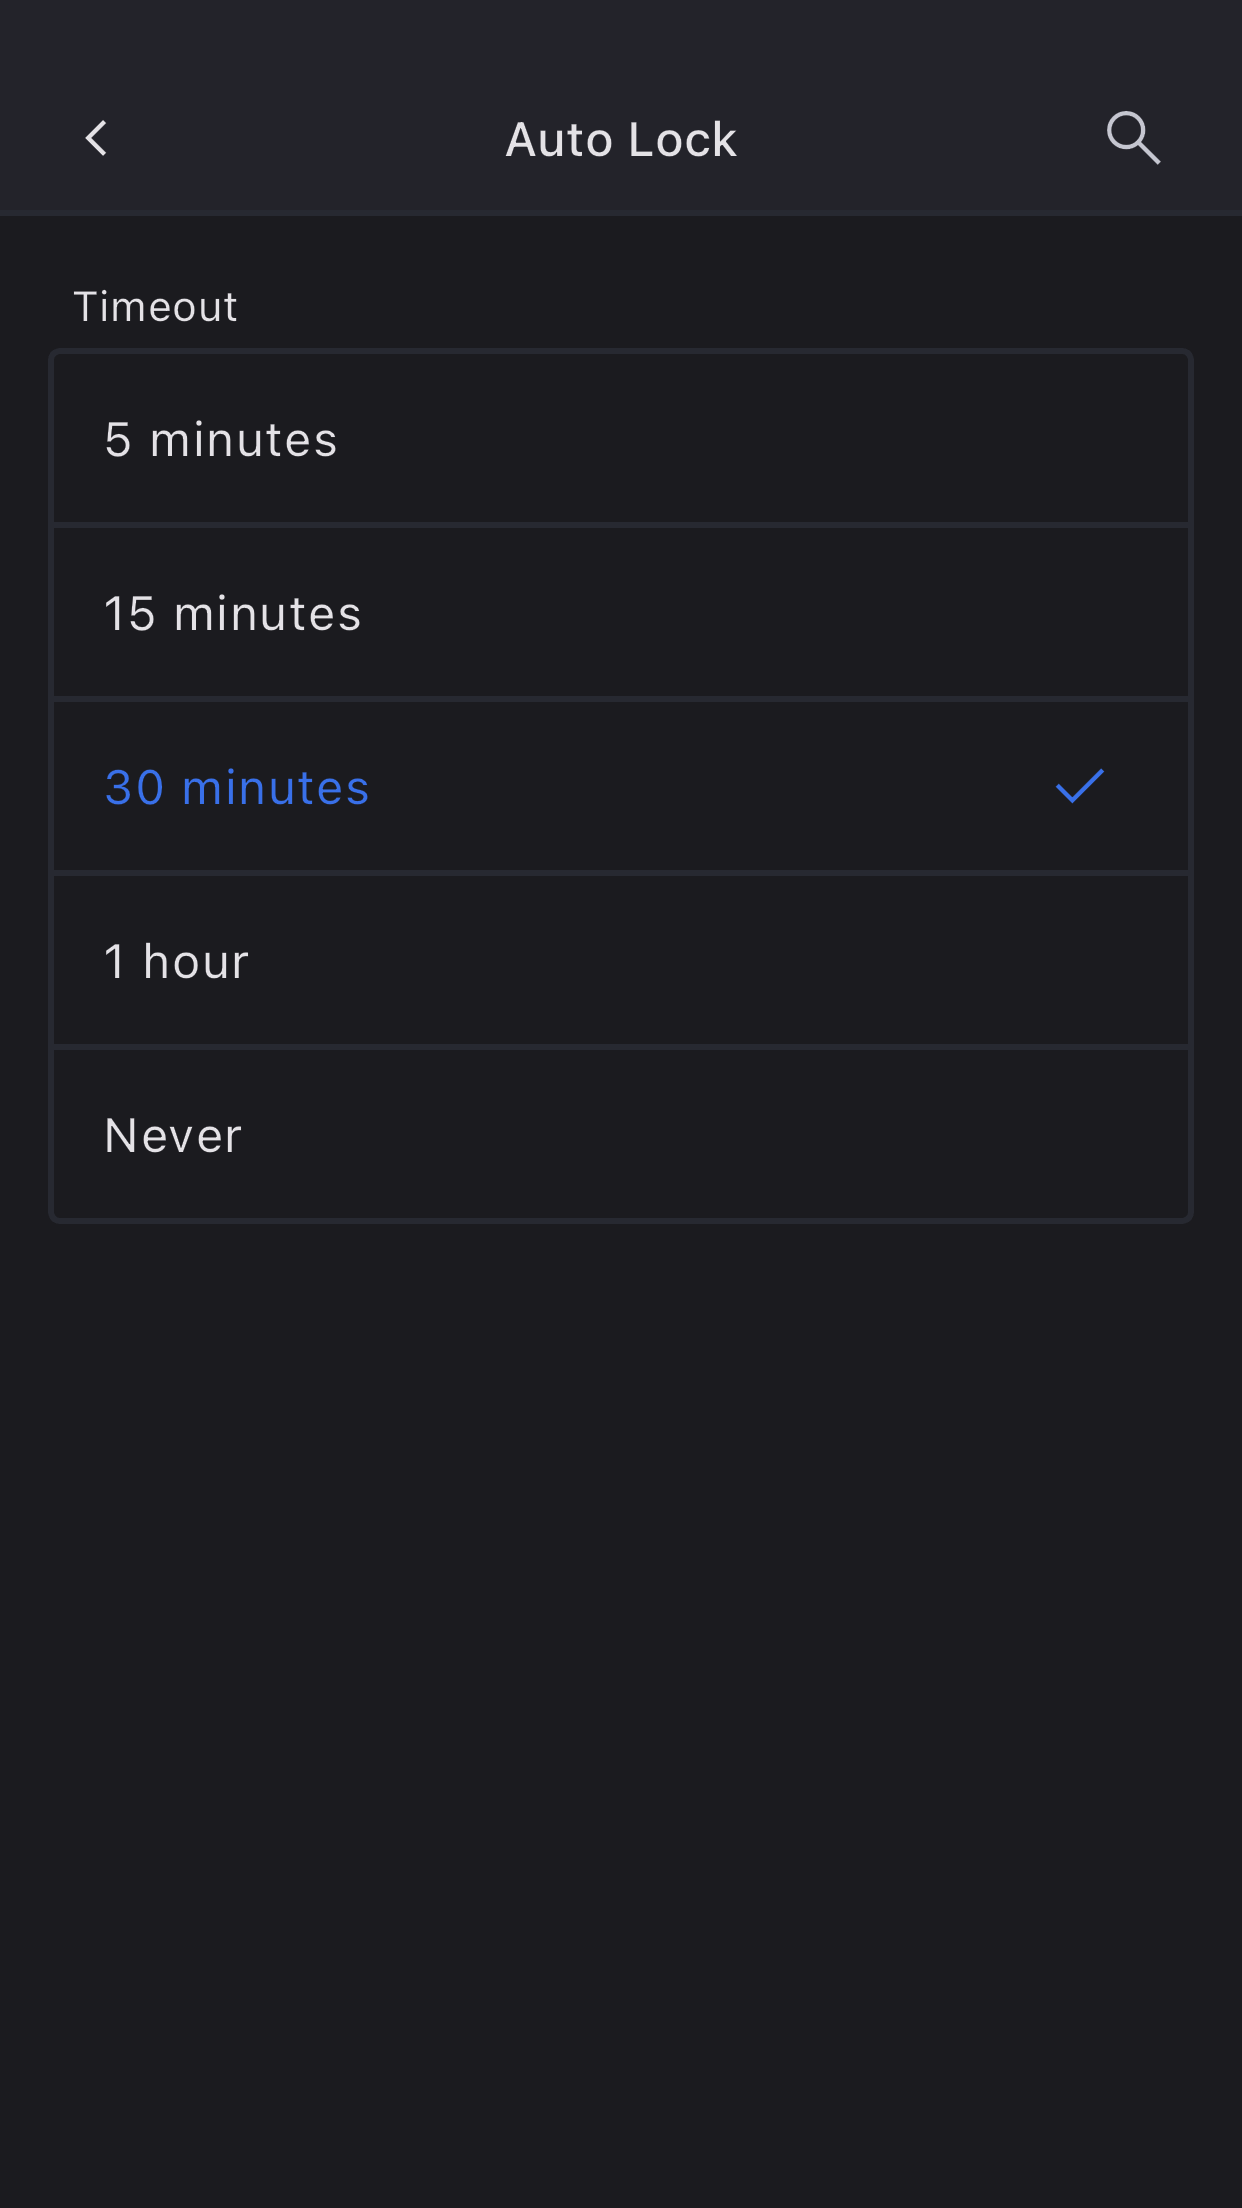
Task: Select Never to disable auto lock
Action: pos(620,1135)
